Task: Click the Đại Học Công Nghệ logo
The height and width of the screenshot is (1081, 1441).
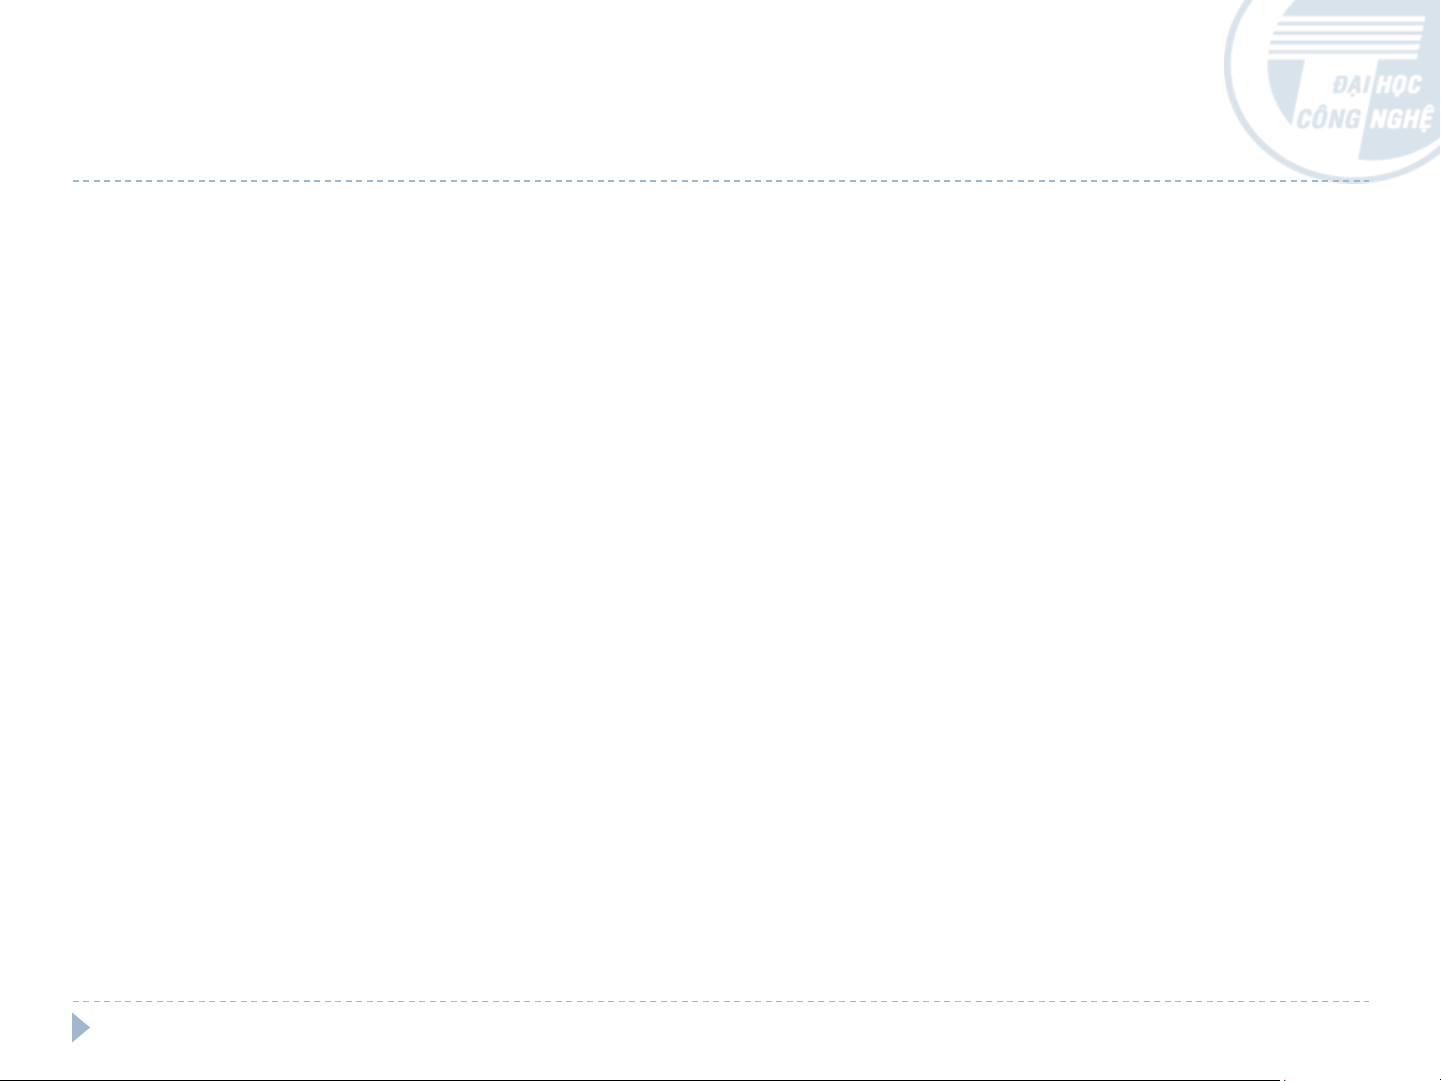Action: [x=1333, y=90]
